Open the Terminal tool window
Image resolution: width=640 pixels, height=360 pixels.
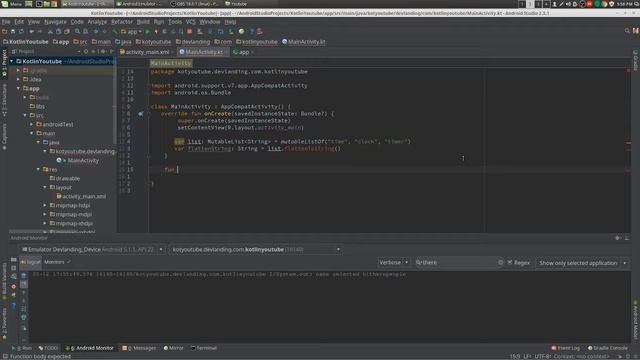pos(204,348)
